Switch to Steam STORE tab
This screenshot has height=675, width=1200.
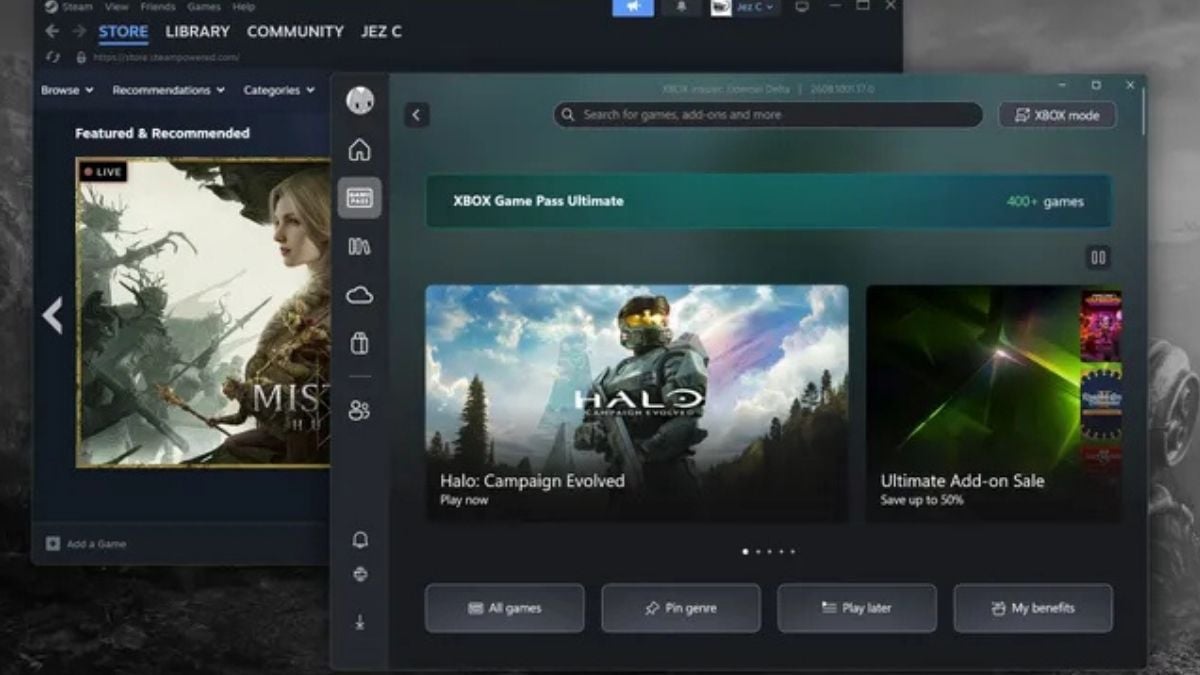[x=123, y=32]
